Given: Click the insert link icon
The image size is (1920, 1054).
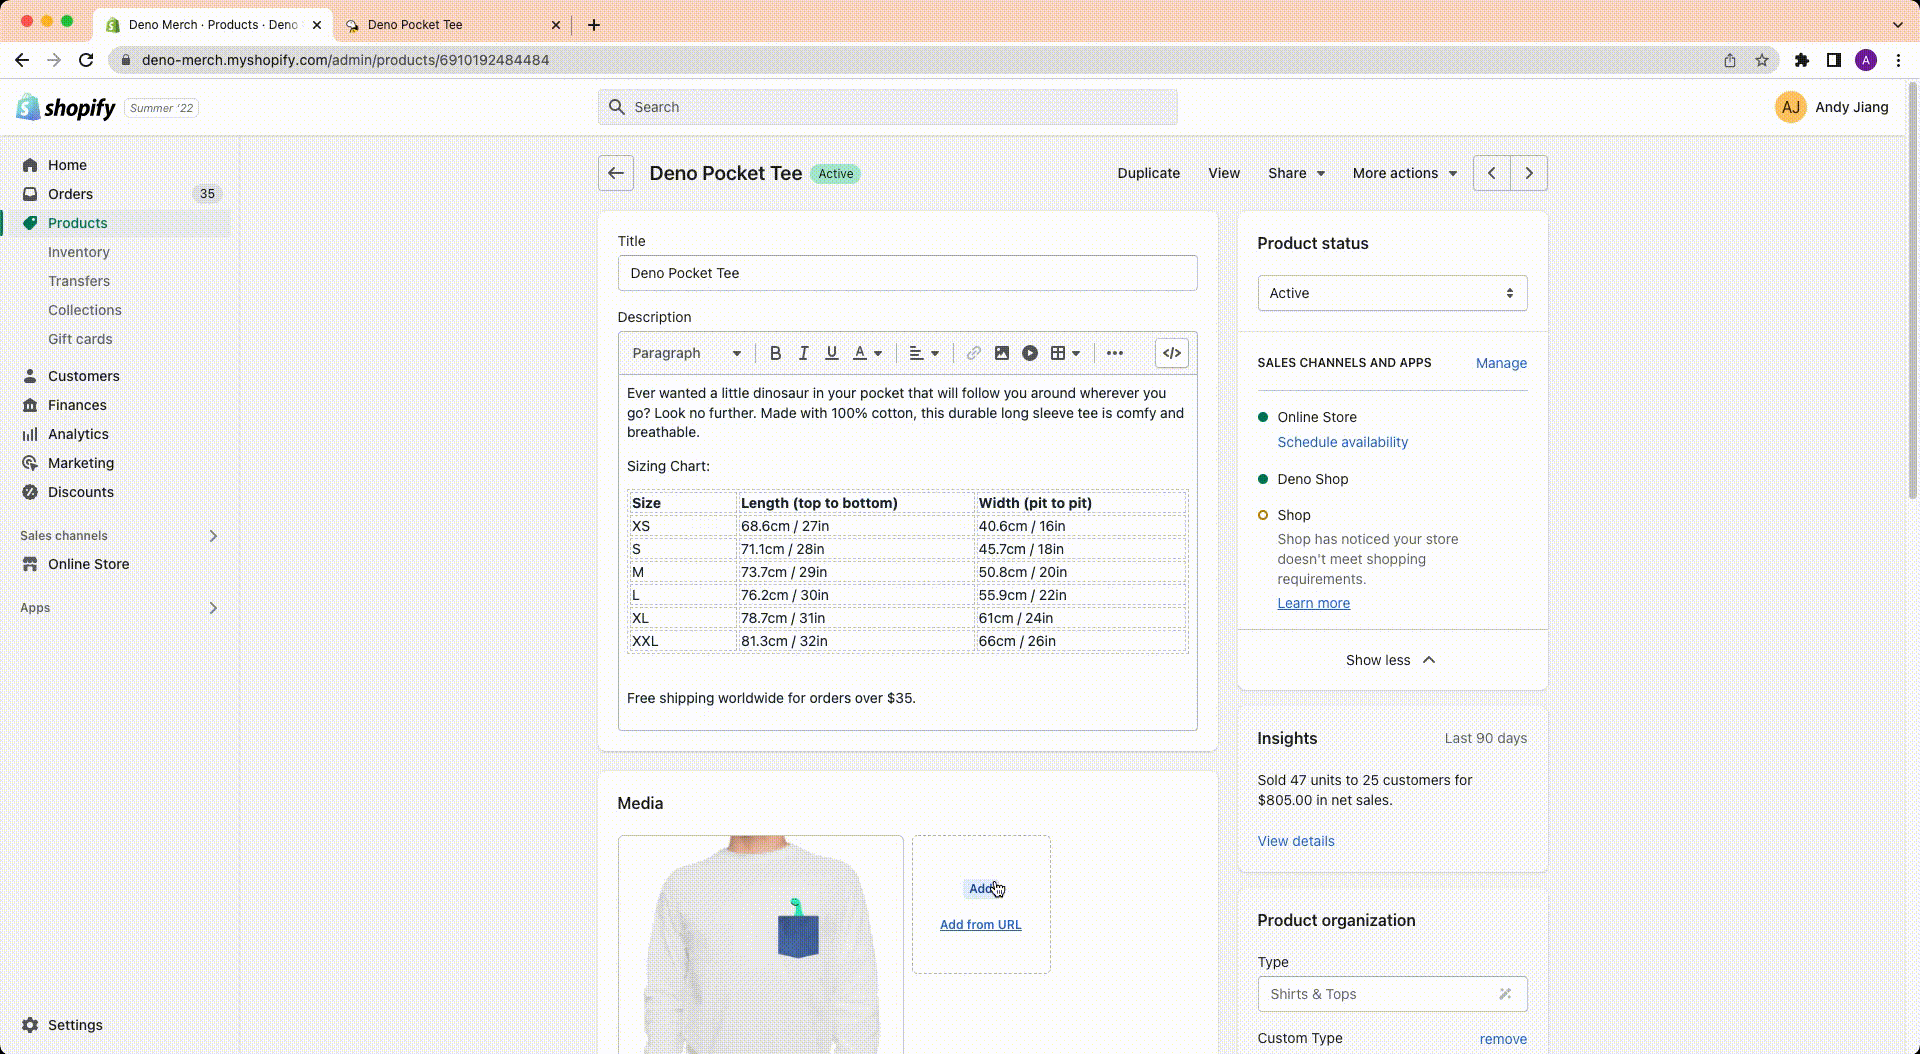Looking at the screenshot, I should (x=973, y=353).
